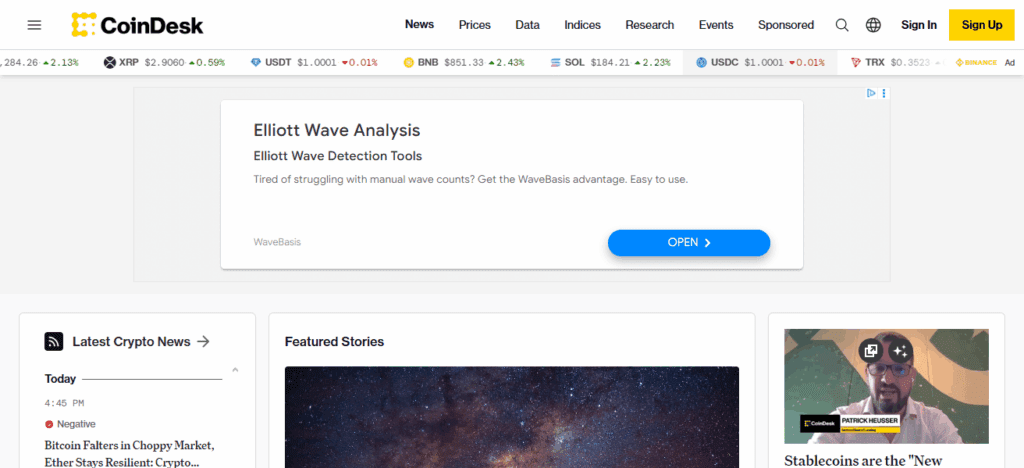
Task: Select the red Negative sentiment indicator
Action: coord(49,424)
